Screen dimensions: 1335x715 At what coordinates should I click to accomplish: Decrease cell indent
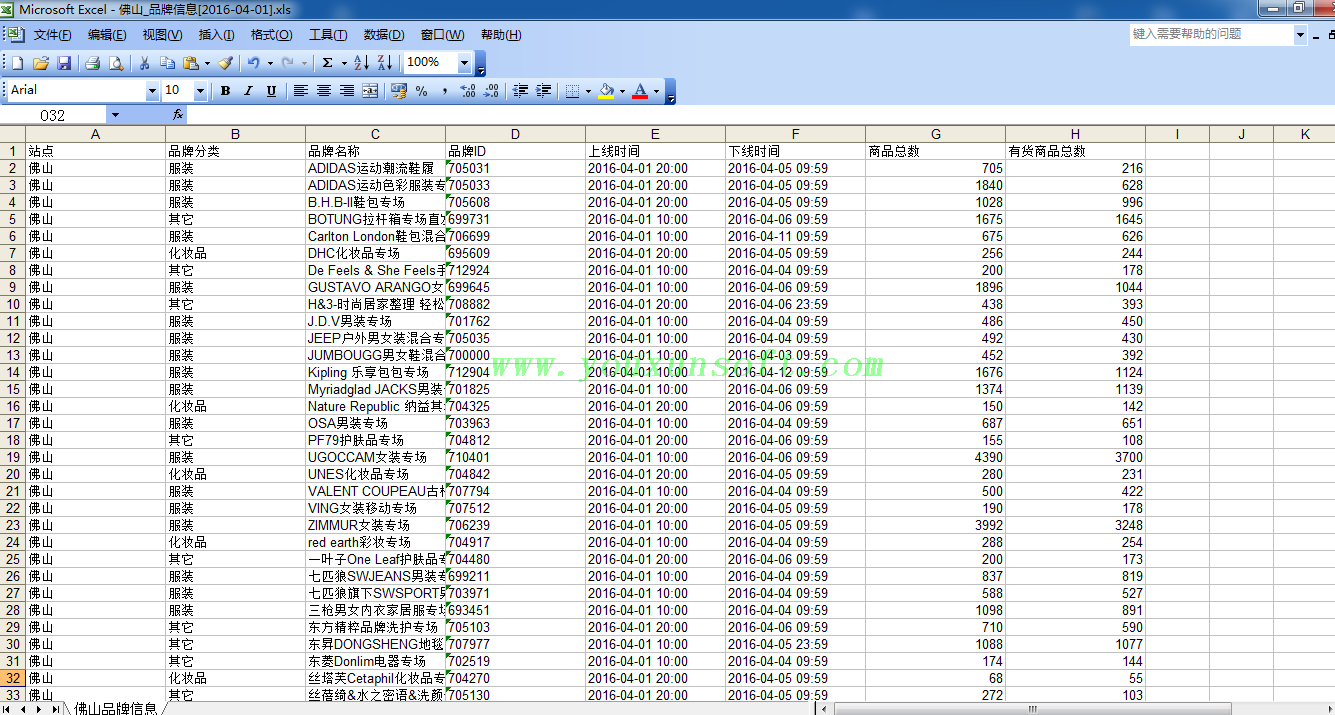520,91
